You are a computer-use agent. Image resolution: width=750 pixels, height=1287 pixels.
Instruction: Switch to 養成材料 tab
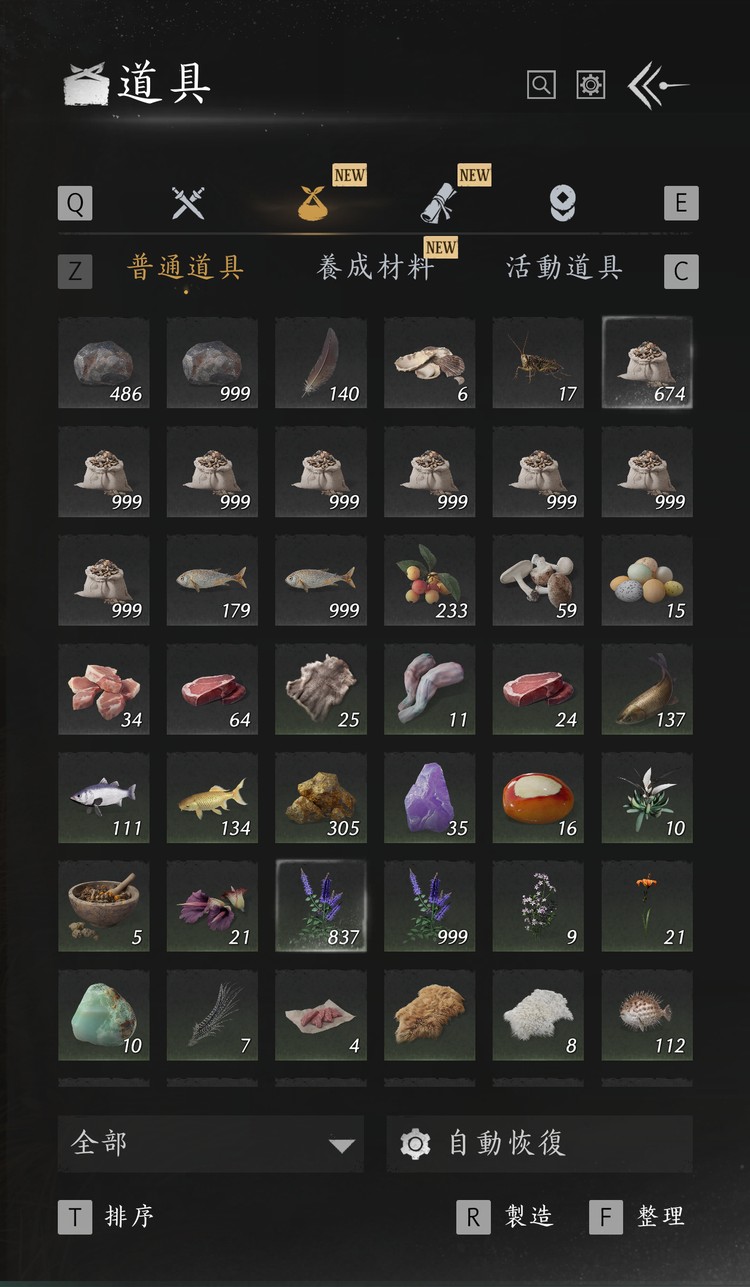(376, 268)
